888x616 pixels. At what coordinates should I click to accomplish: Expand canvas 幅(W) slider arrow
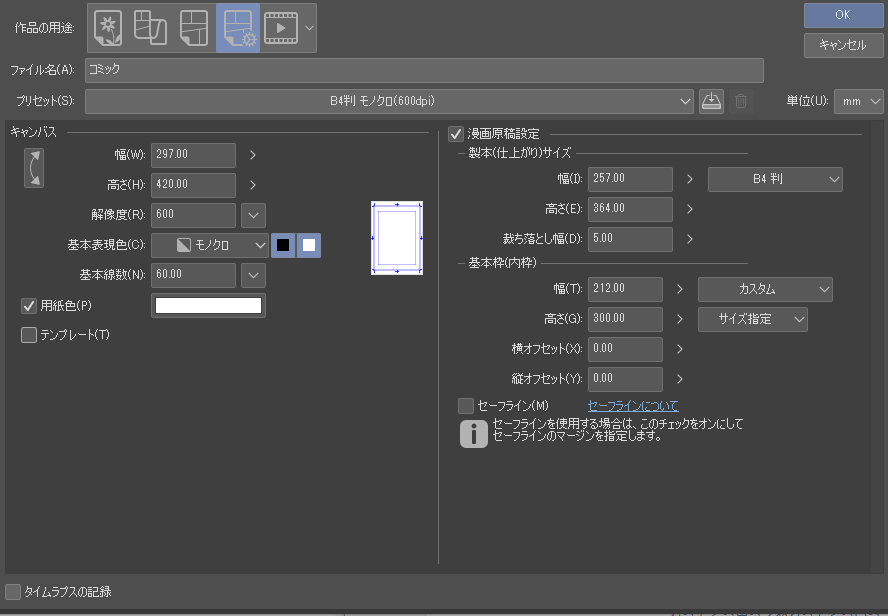click(253, 155)
